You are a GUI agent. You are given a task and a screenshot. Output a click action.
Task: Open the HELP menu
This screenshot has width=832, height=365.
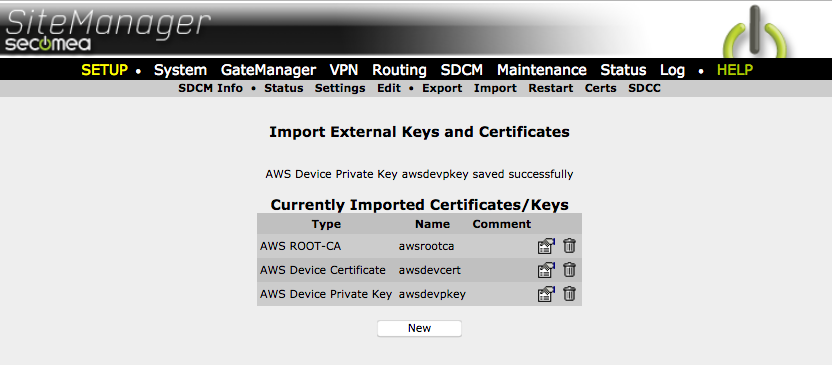coord(735,70)
